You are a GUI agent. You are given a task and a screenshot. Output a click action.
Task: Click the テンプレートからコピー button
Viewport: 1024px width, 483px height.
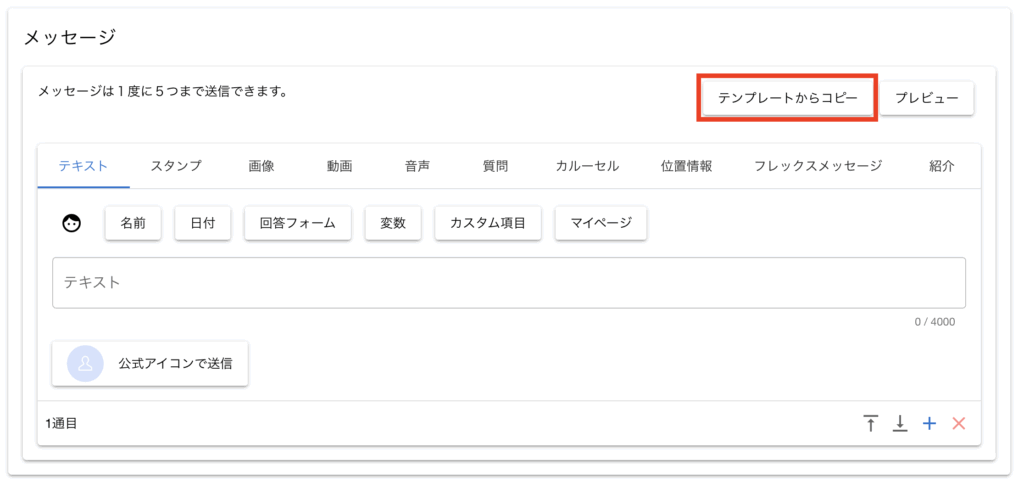(787, 98)
